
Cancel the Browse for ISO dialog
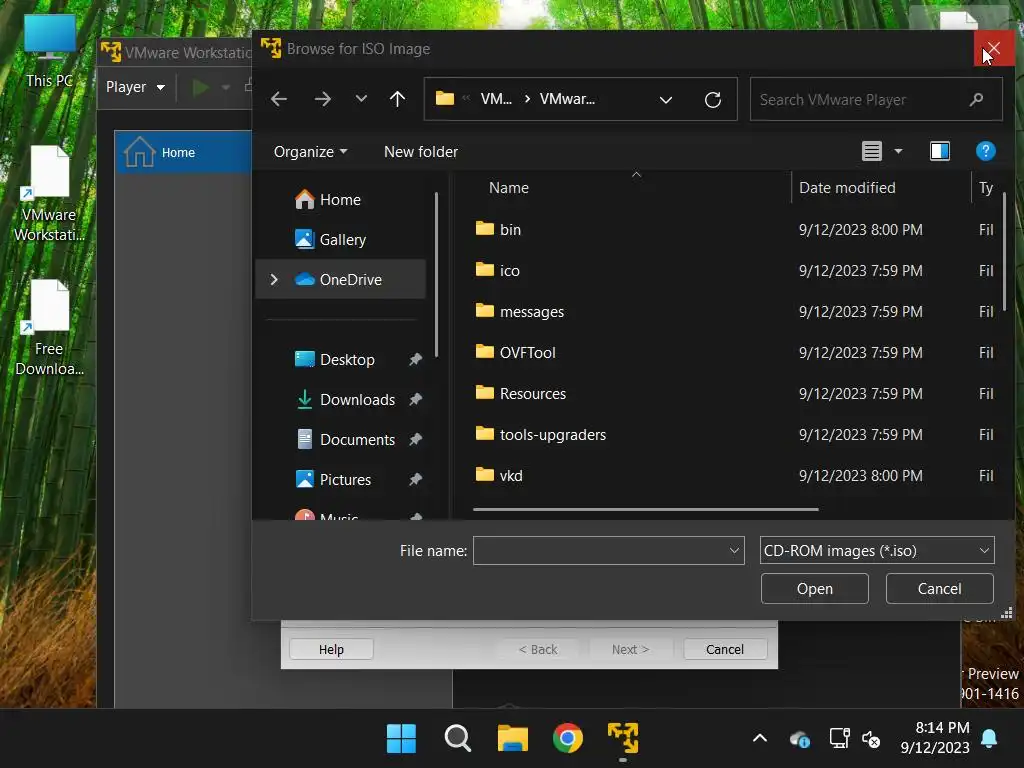click(x=939, y=589)
